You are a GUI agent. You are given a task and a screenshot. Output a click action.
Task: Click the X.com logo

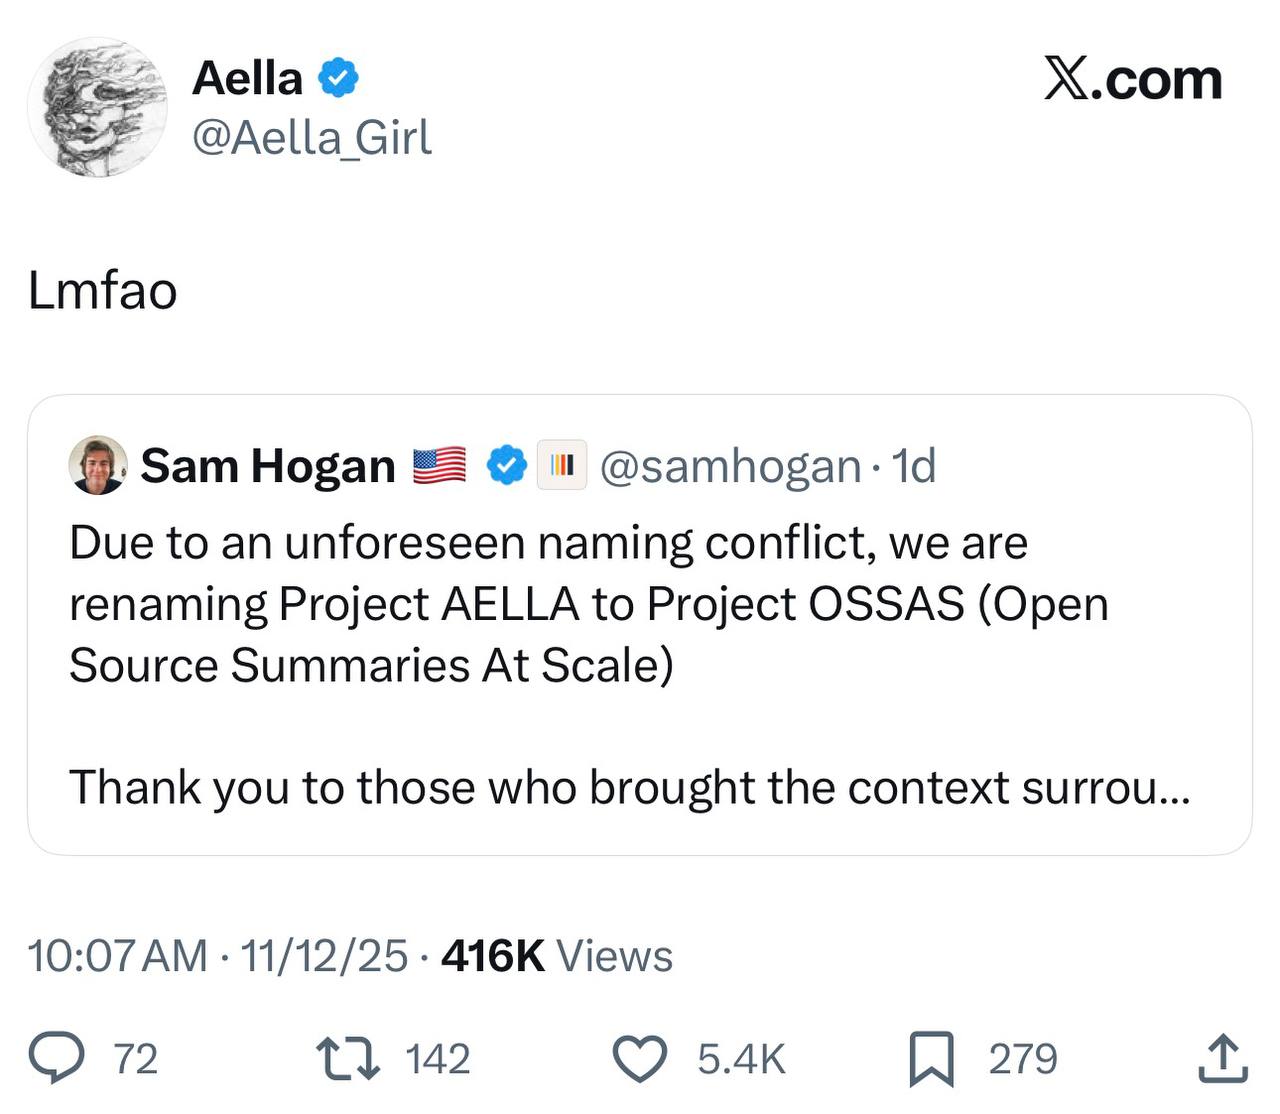point(1133,80)
